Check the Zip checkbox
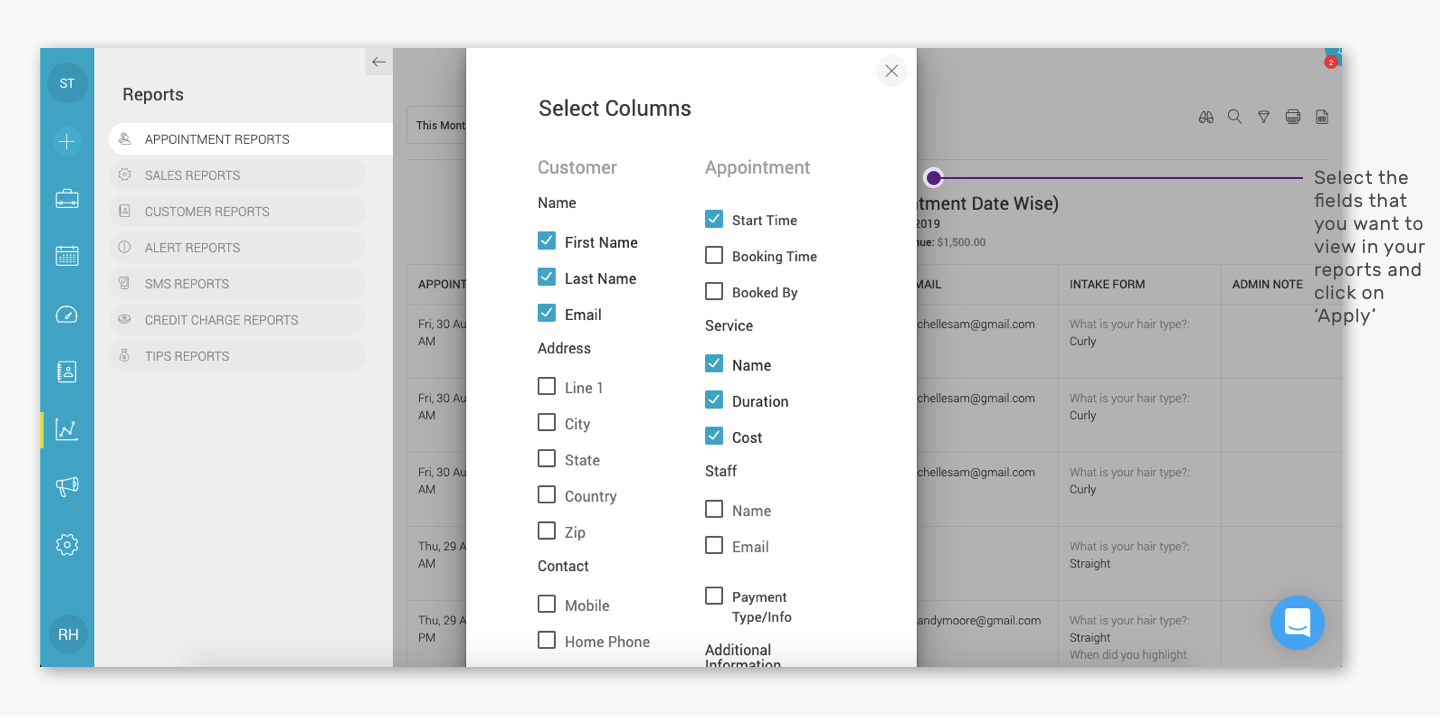 coord(547,530)
